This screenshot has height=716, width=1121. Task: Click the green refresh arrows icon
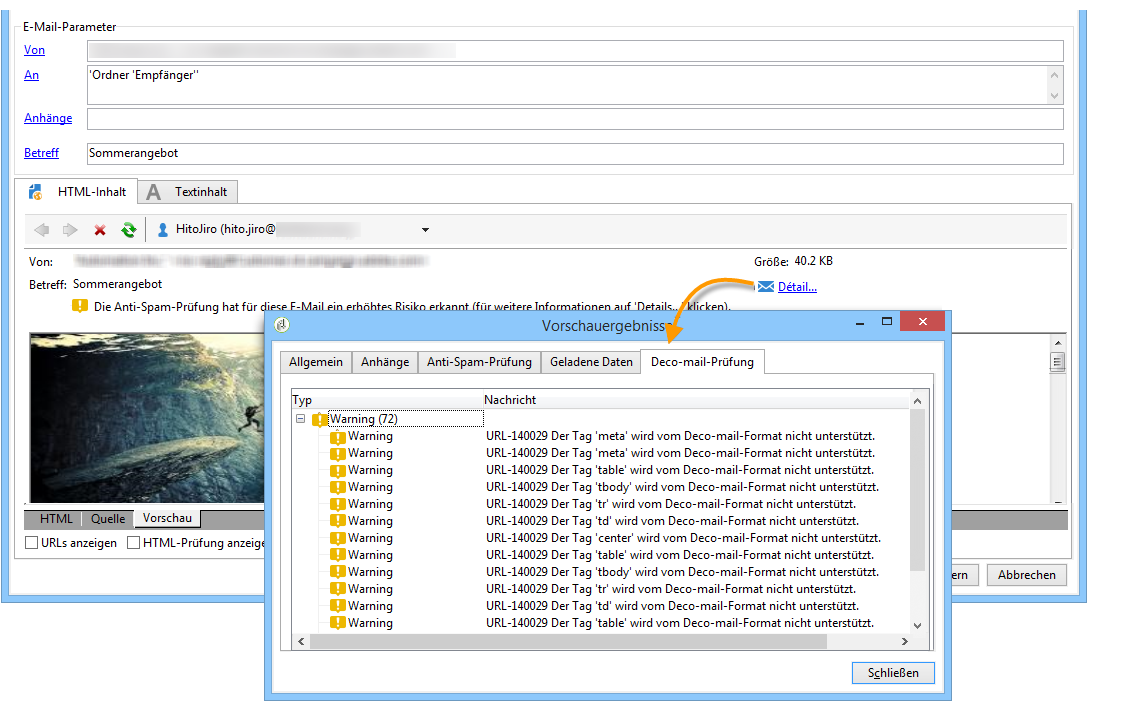click(x=129, y=229)
